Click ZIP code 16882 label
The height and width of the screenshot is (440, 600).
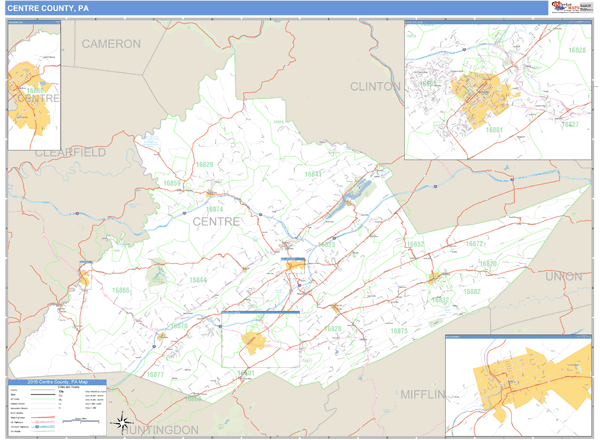[x=472, y=292]
